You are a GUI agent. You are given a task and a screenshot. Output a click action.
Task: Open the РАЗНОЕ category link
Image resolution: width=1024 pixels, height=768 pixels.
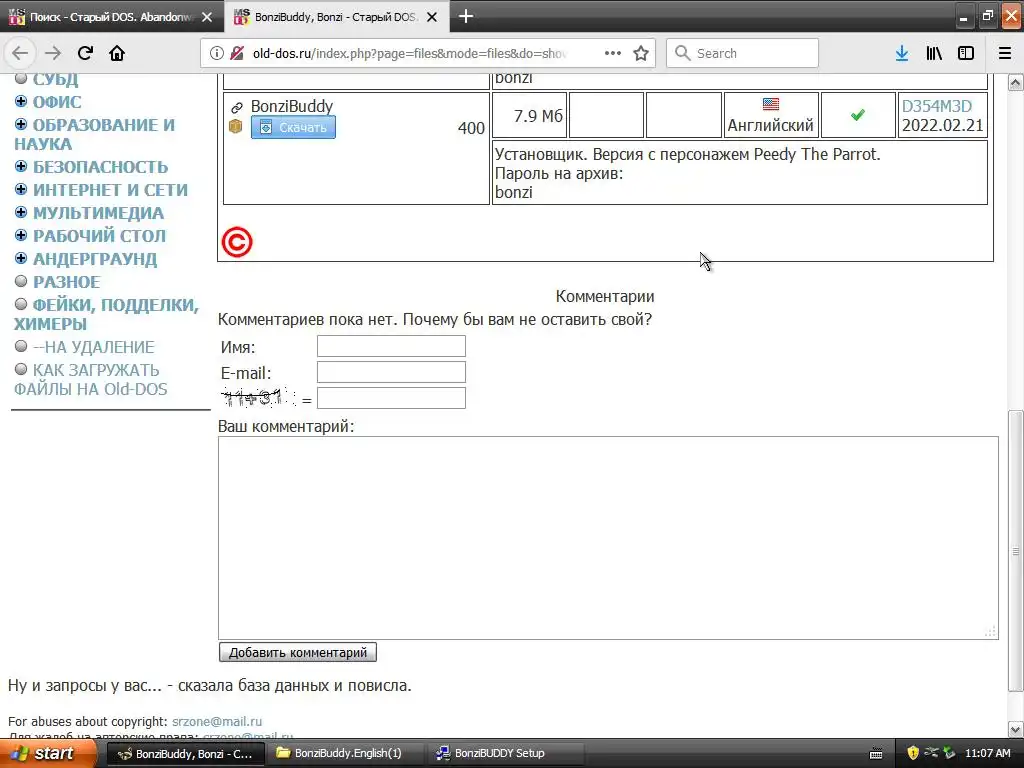pyautogui.click(x=67, y=282)
